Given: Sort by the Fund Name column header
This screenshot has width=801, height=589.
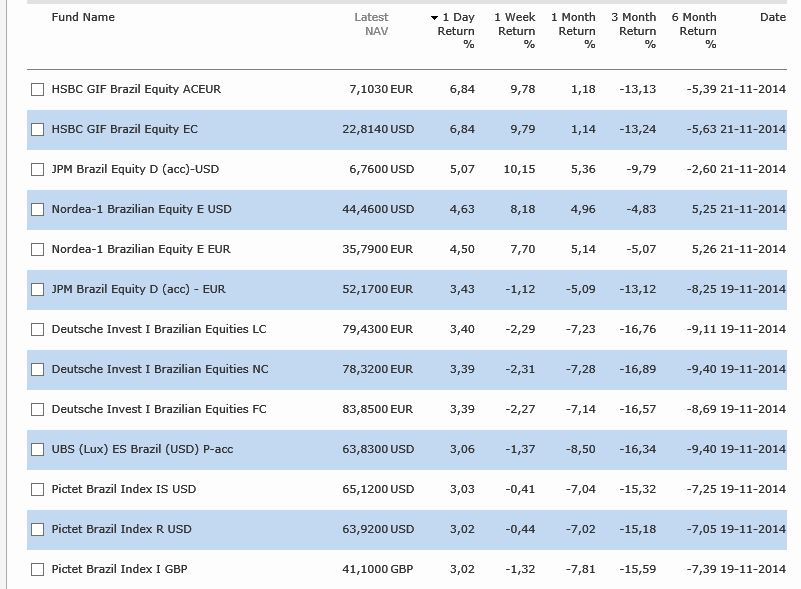Looking at the screenshot, I should coord(83,17).
